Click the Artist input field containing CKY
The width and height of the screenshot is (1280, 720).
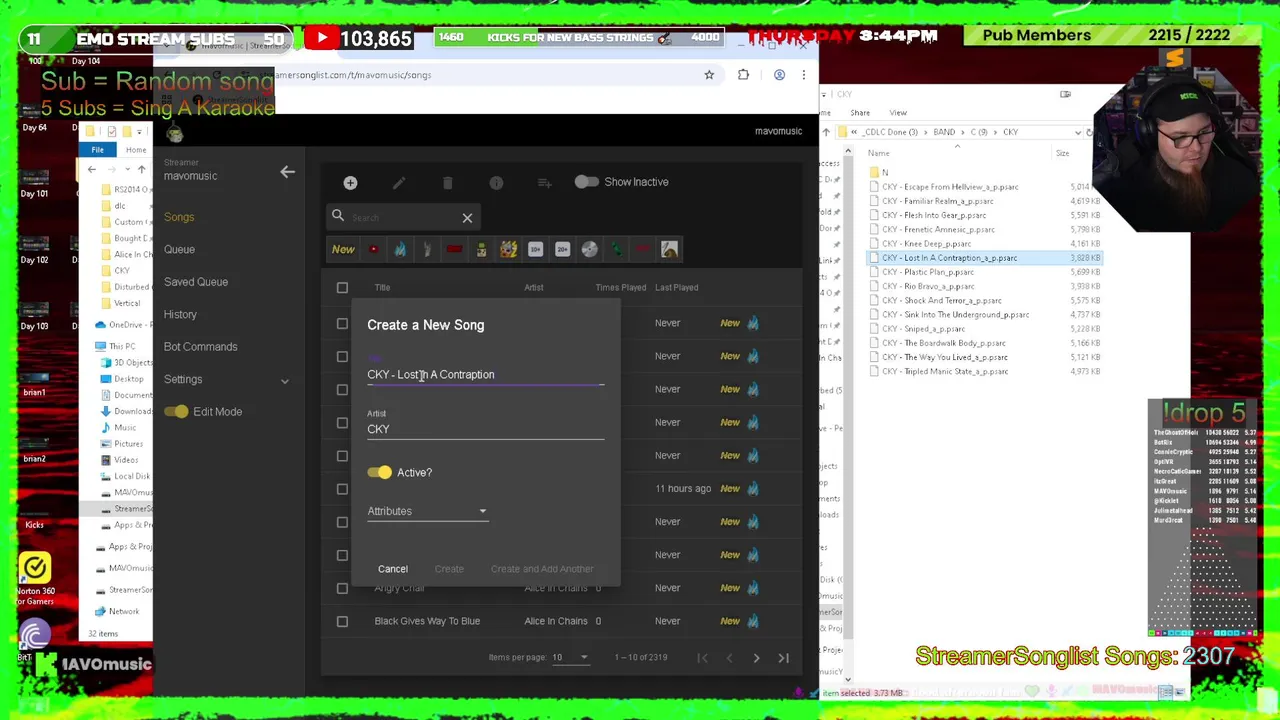pos(486,429)
